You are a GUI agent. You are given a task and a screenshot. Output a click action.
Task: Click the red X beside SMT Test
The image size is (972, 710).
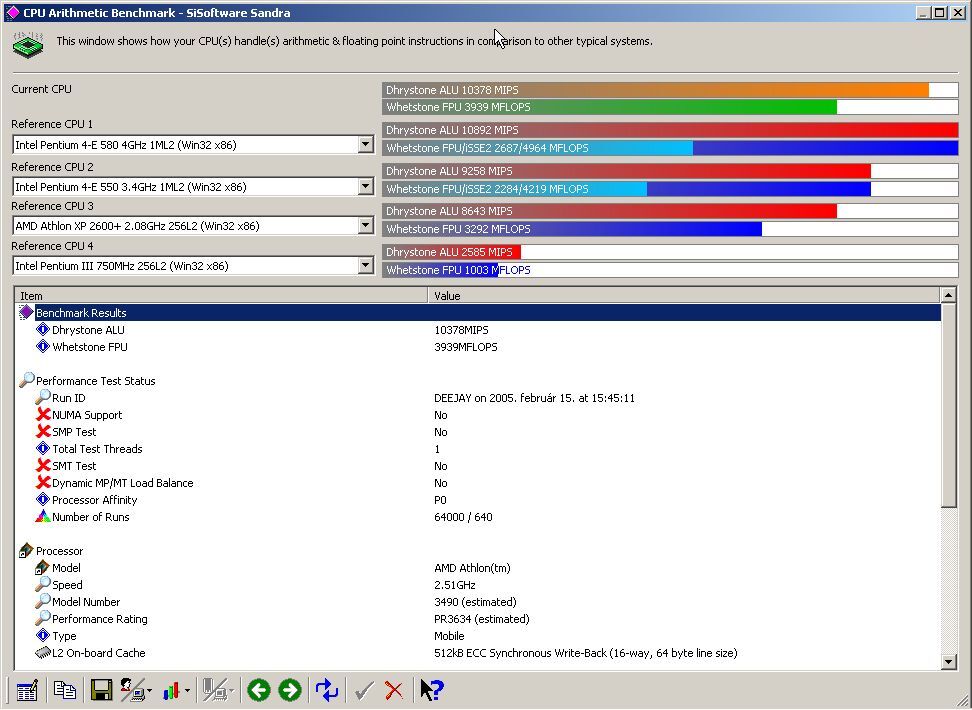click(x=43, y=465)
